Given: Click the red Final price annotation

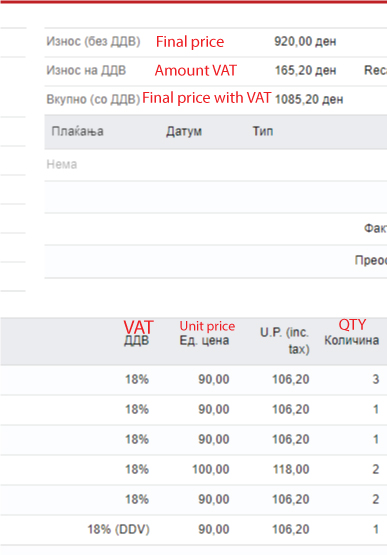Looking at the screenshot, I should (190, 42).
